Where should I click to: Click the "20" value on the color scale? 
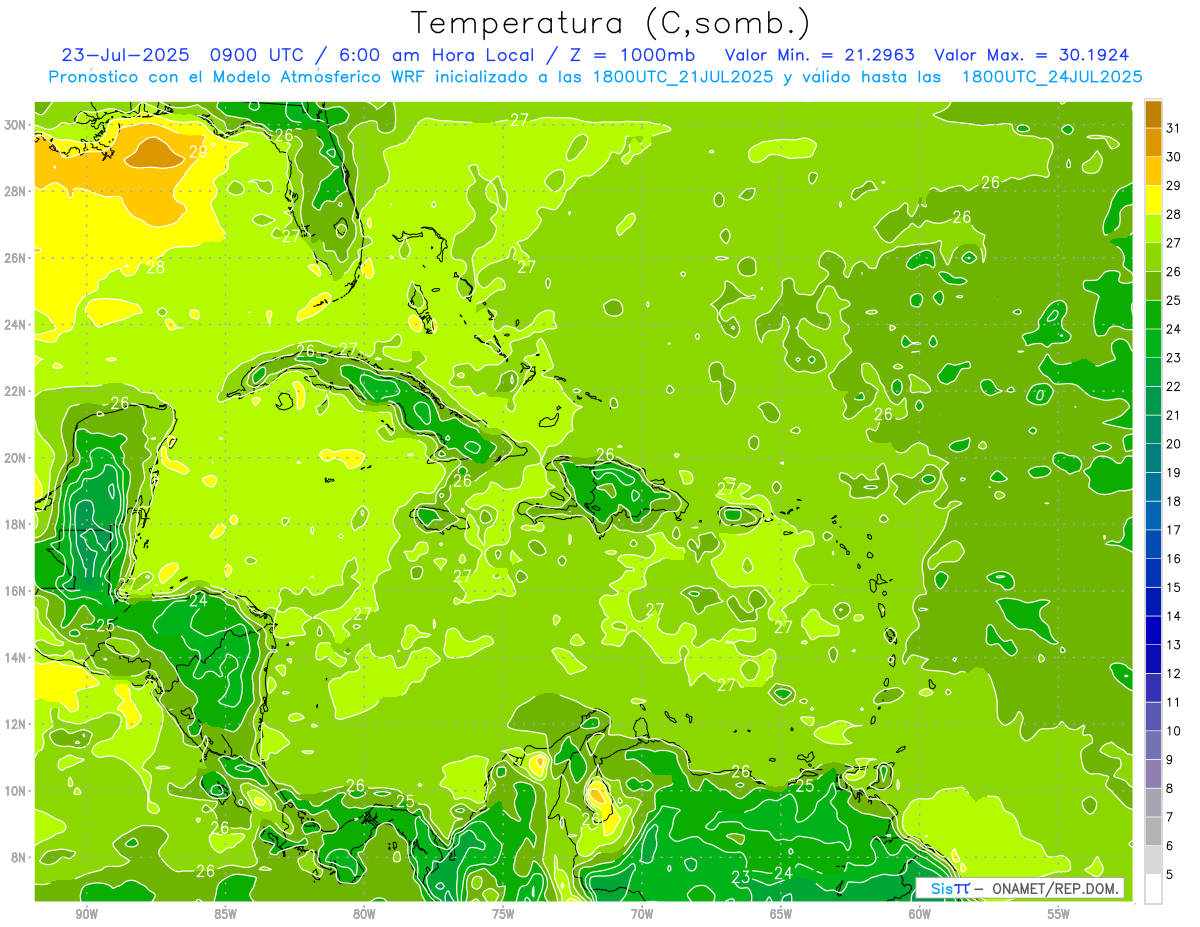tap(1174, 444)
